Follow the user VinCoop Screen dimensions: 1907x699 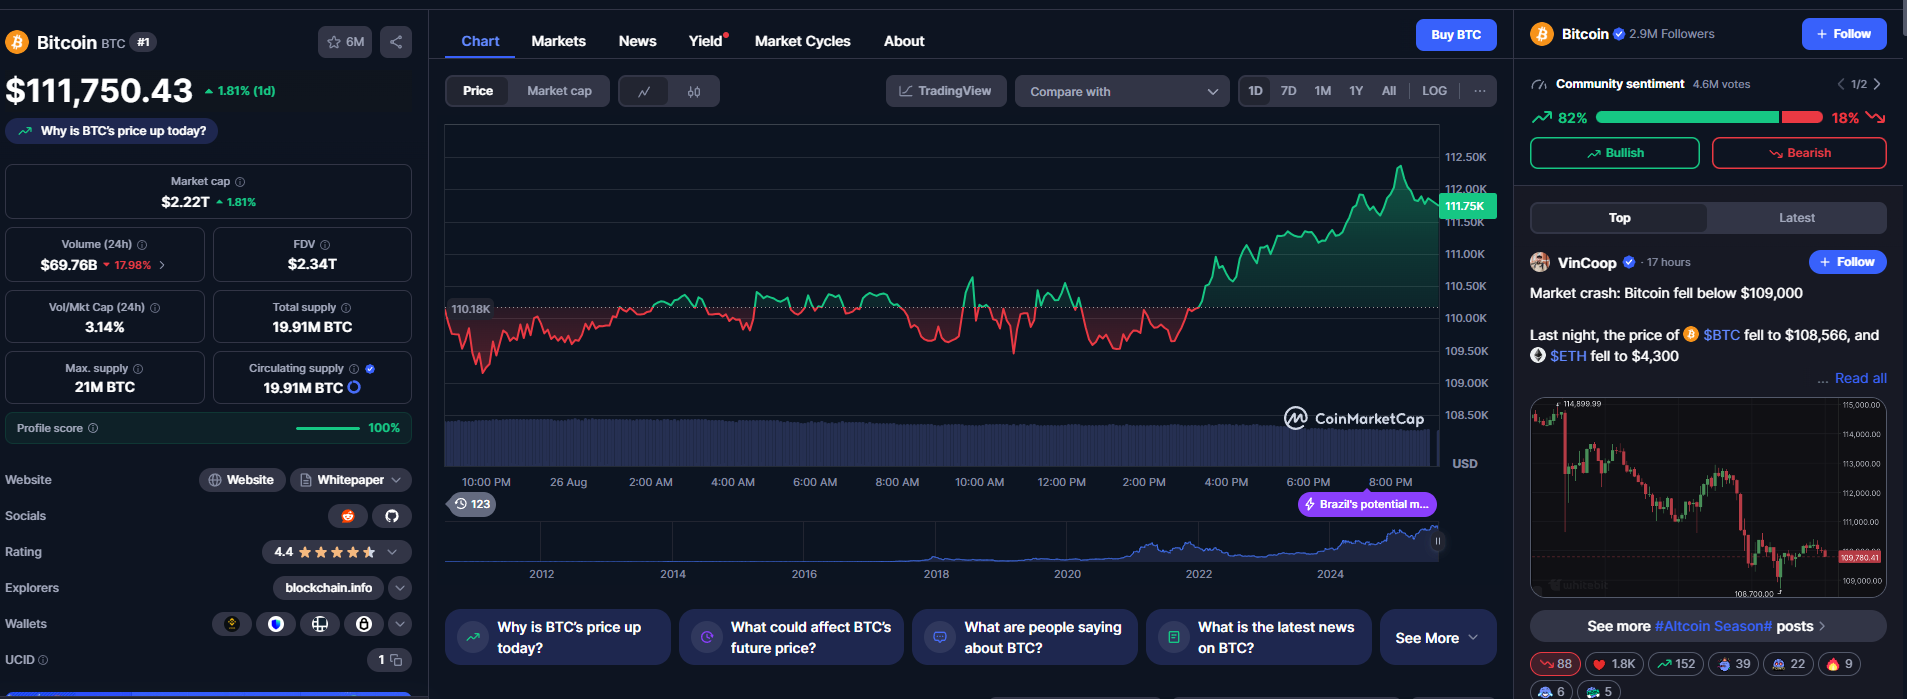pyautogui.click(x=1847, y=262)
